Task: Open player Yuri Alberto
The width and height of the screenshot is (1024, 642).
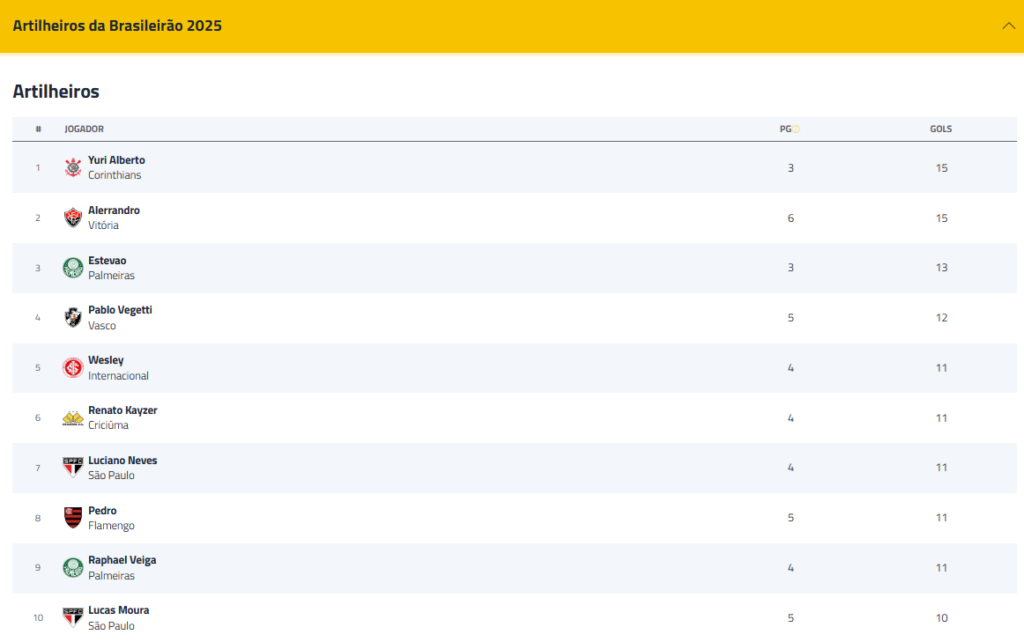Action: point(116,160)
